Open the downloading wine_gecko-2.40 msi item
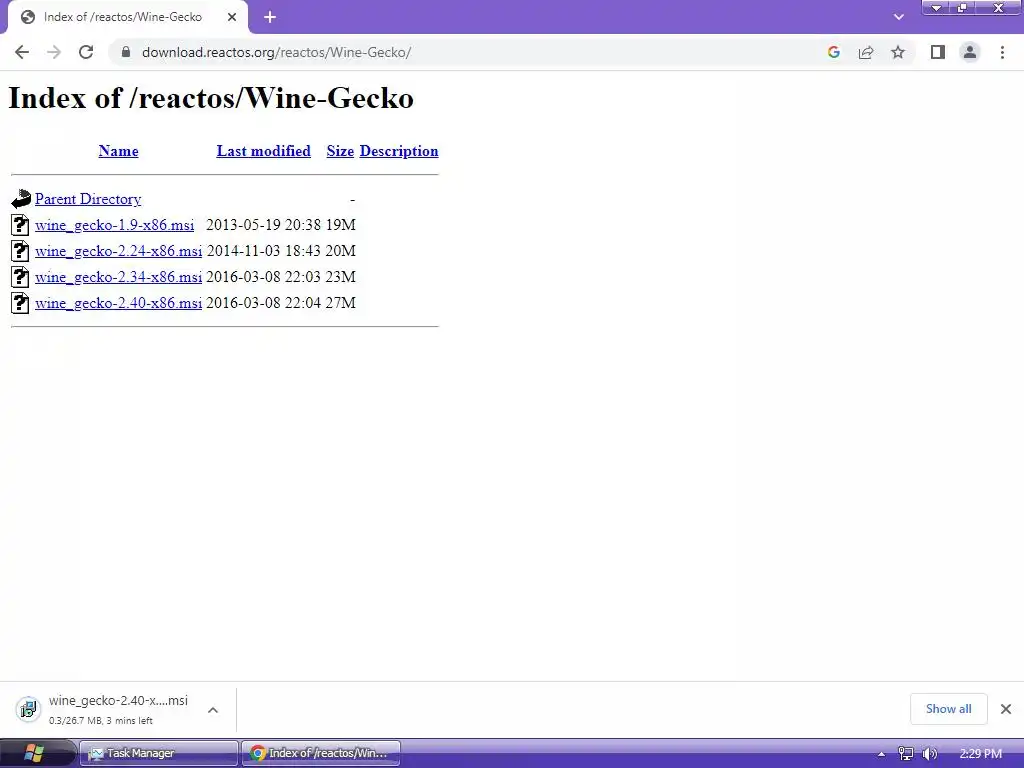Screen dimensions: 1024x768 [x=118, y=709]
